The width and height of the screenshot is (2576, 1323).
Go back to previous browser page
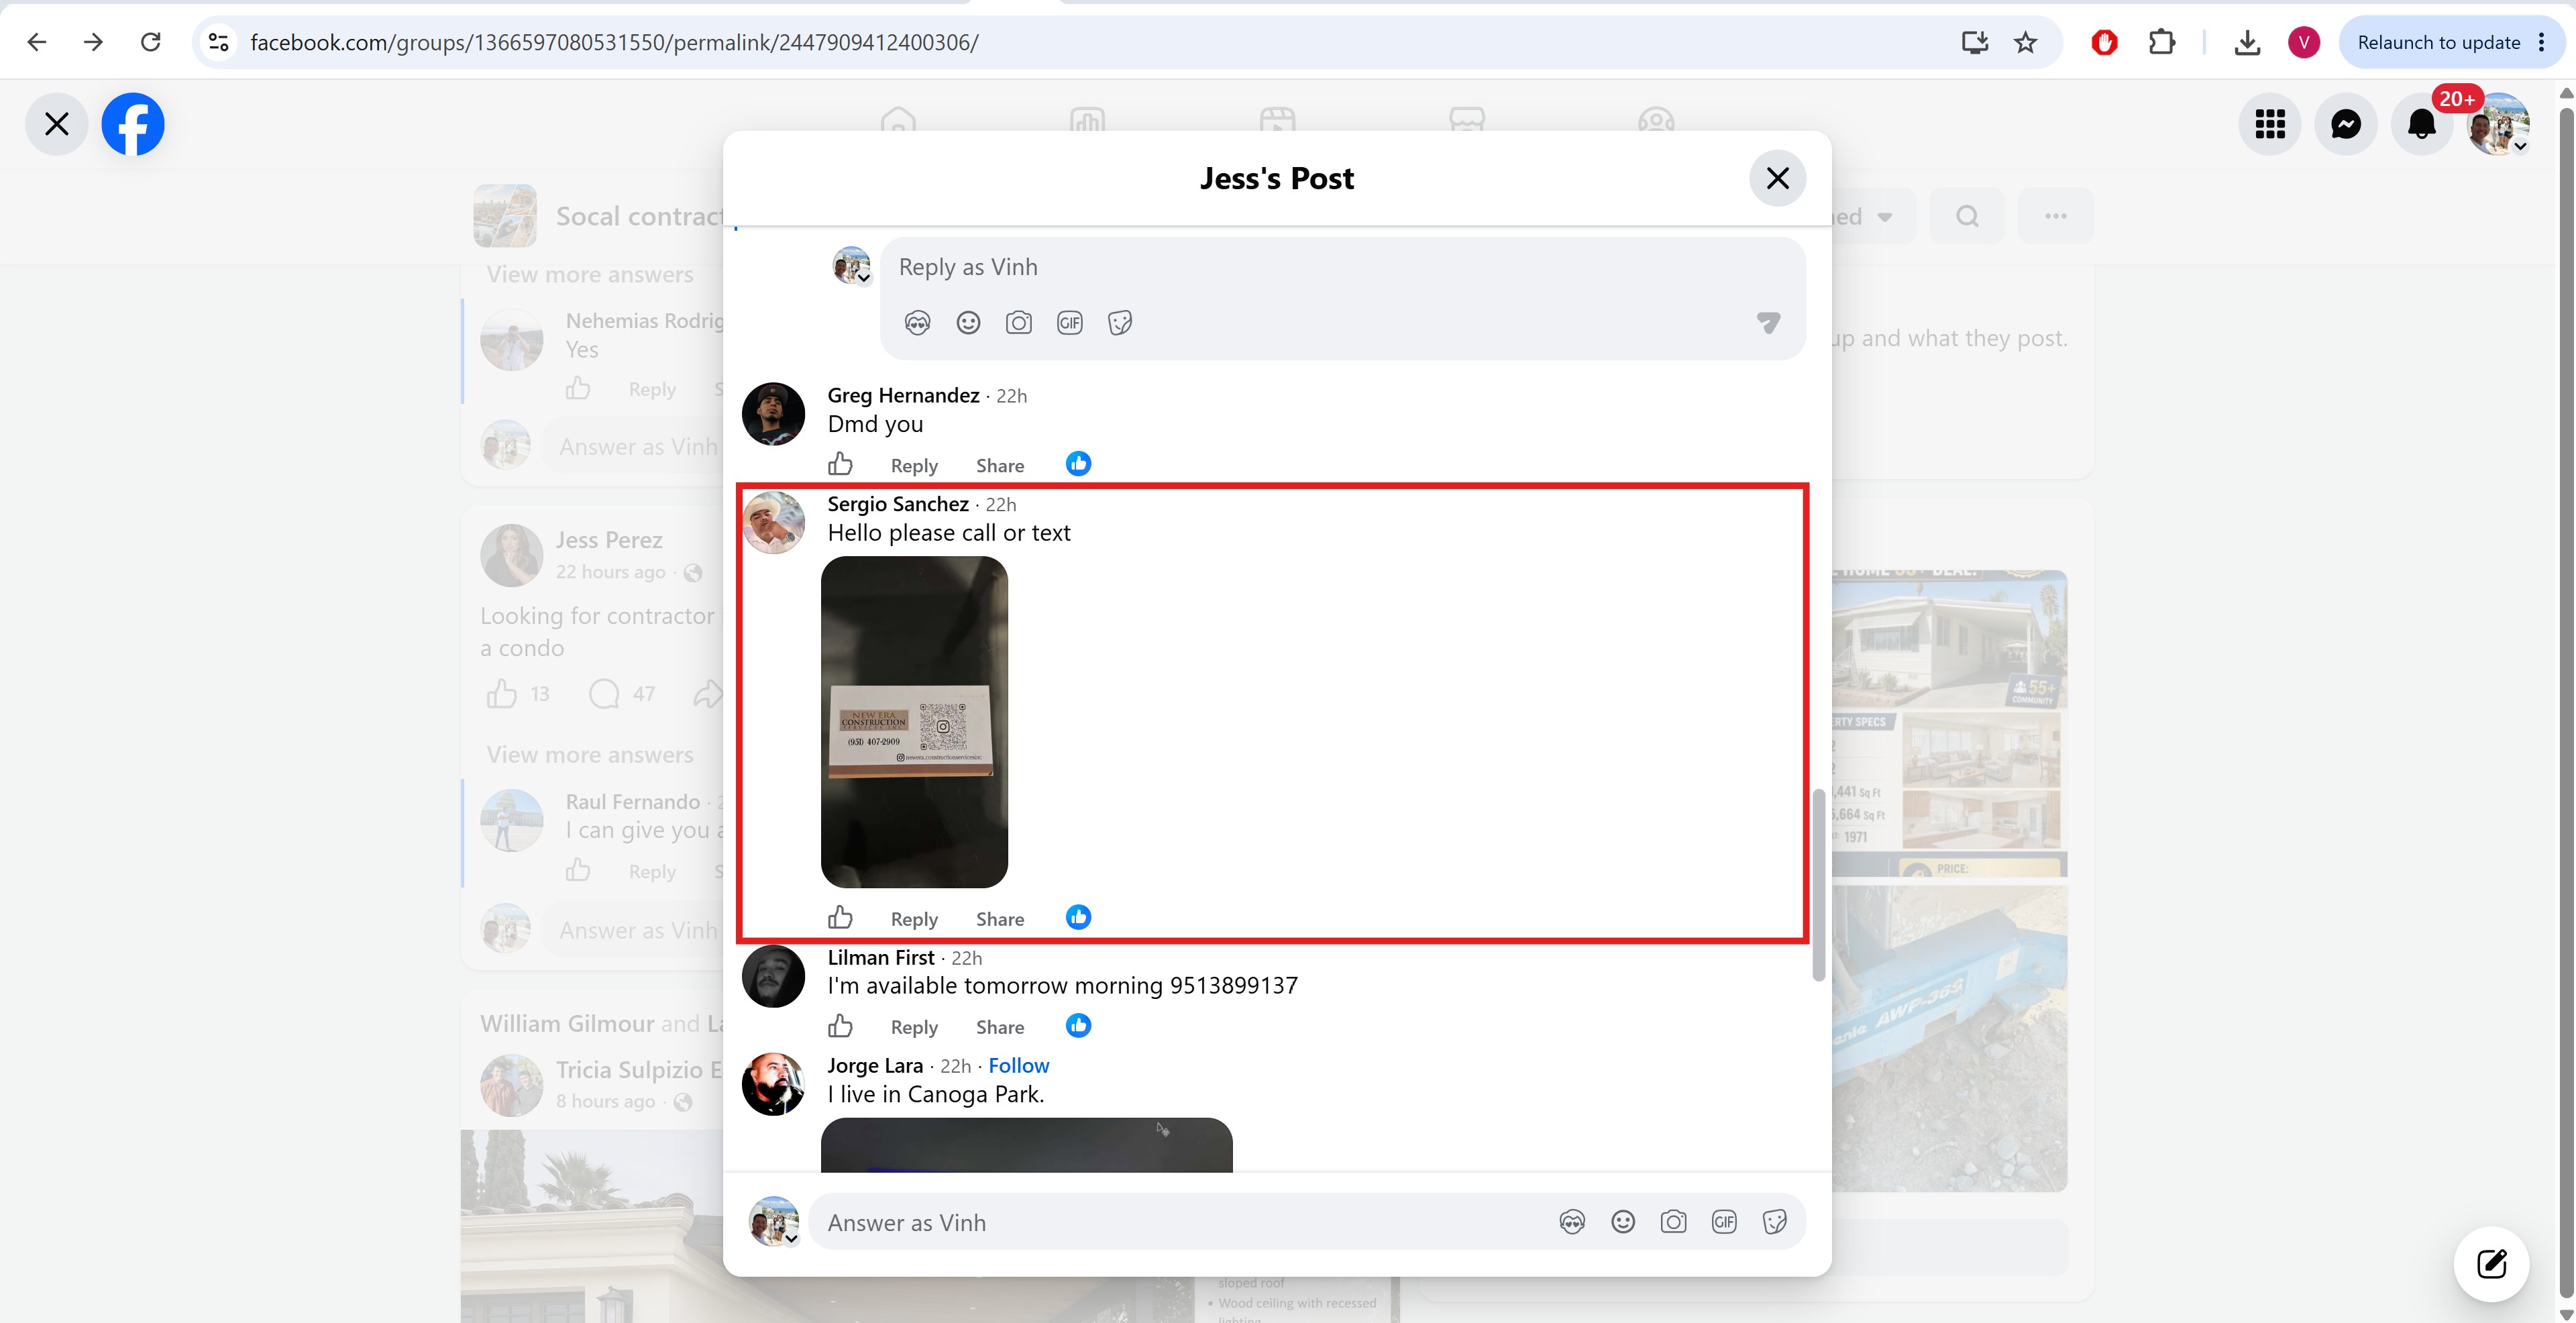point(37,42)
